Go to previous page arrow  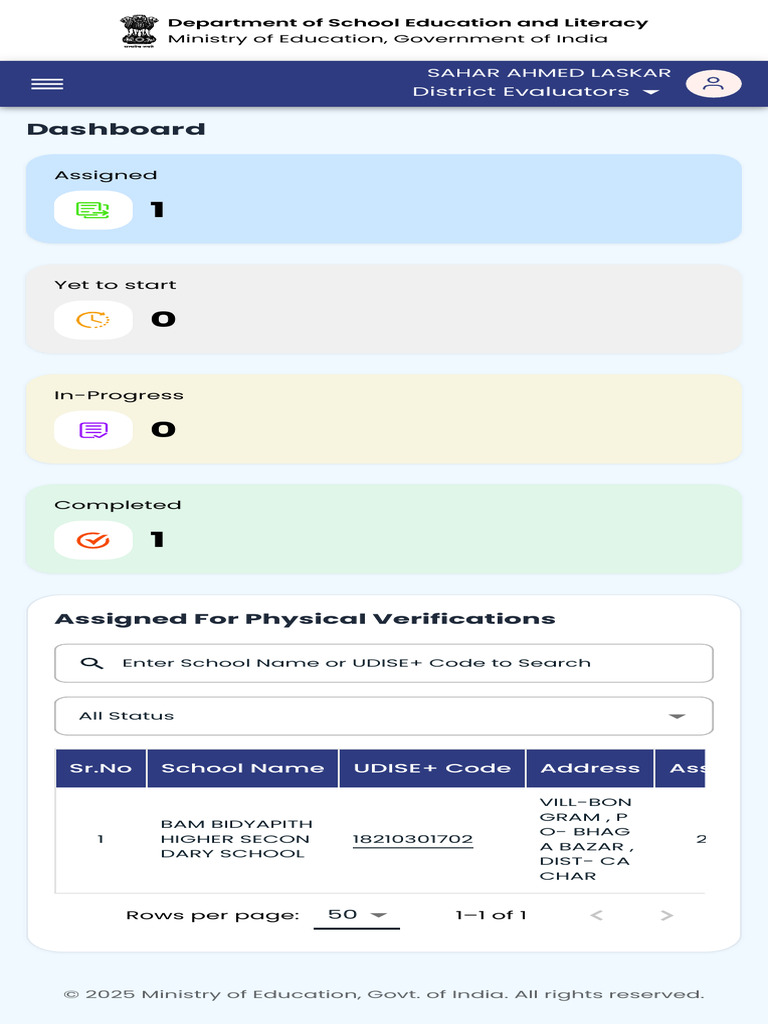pos(596,915)
